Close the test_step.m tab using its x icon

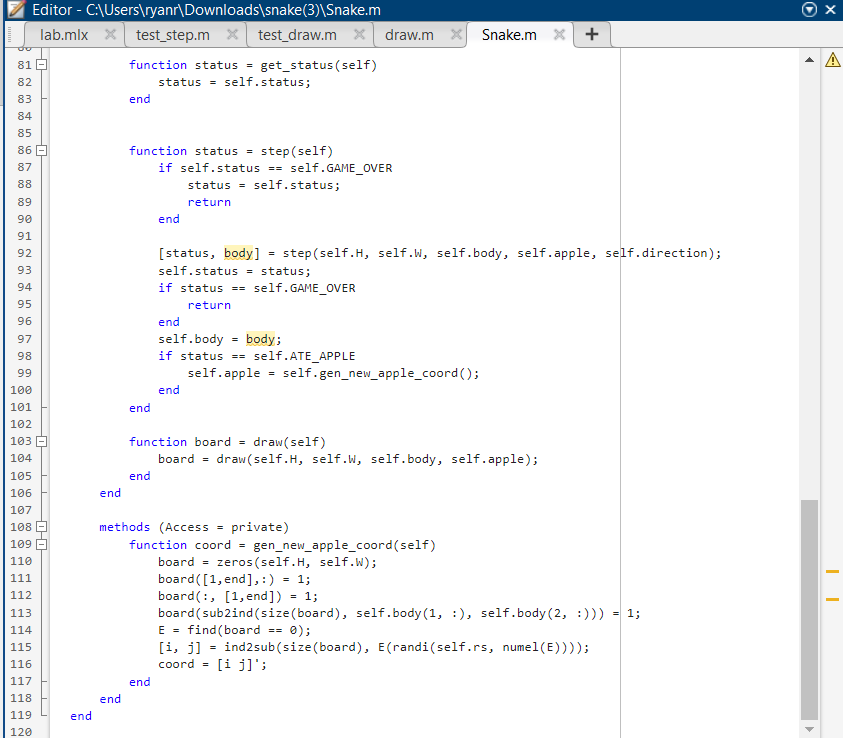231,33
